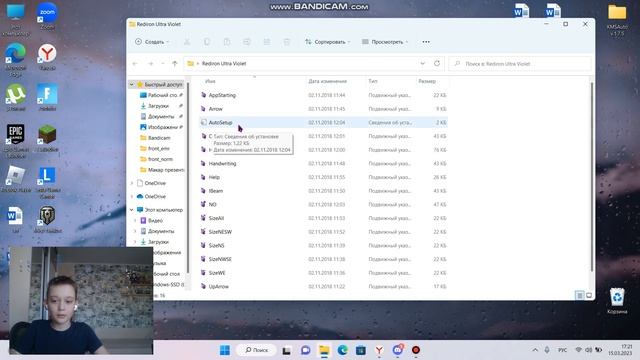Open the Recycle Bin on desktop

pos(617,301)
